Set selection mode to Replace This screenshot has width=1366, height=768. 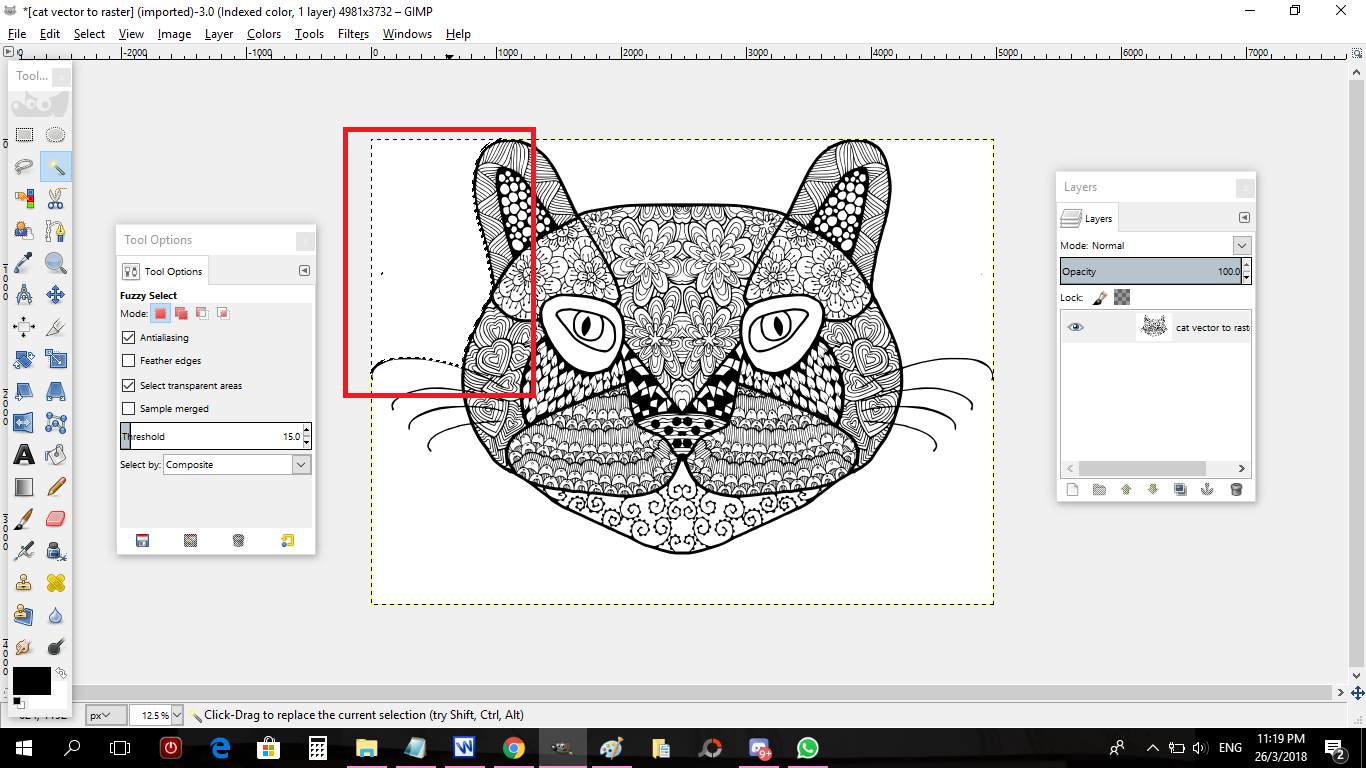(x=160, y=314)
